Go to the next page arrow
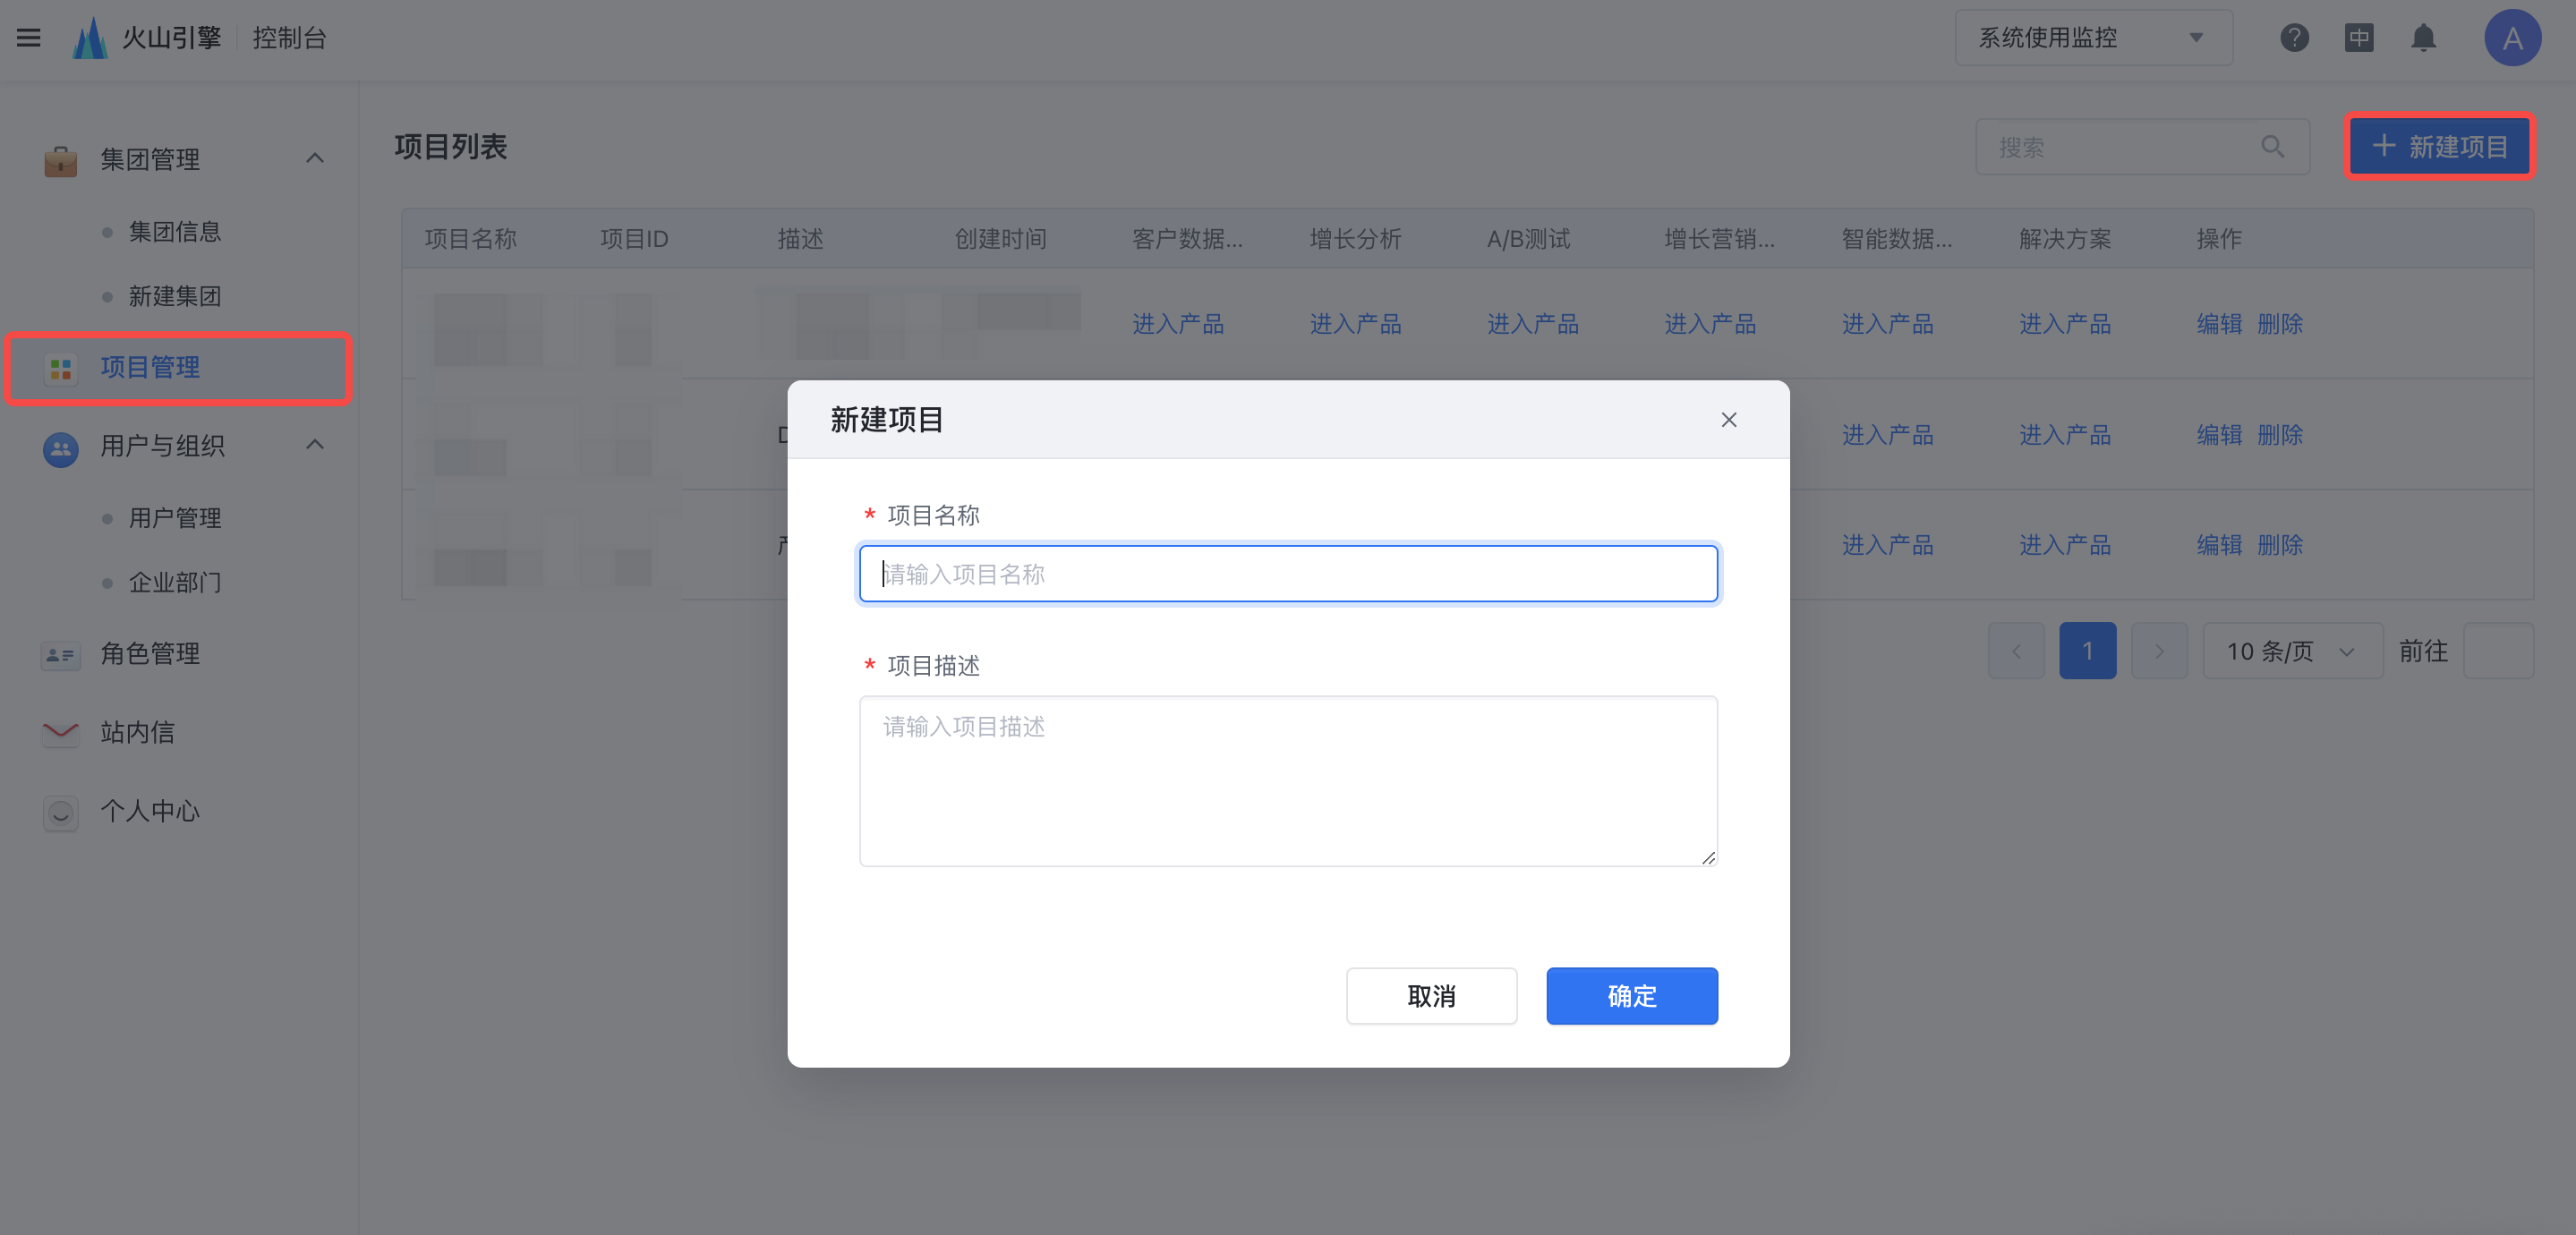Viewport: 2576px width, 1235px height. pyautogui.click(x=2159, y=651)
